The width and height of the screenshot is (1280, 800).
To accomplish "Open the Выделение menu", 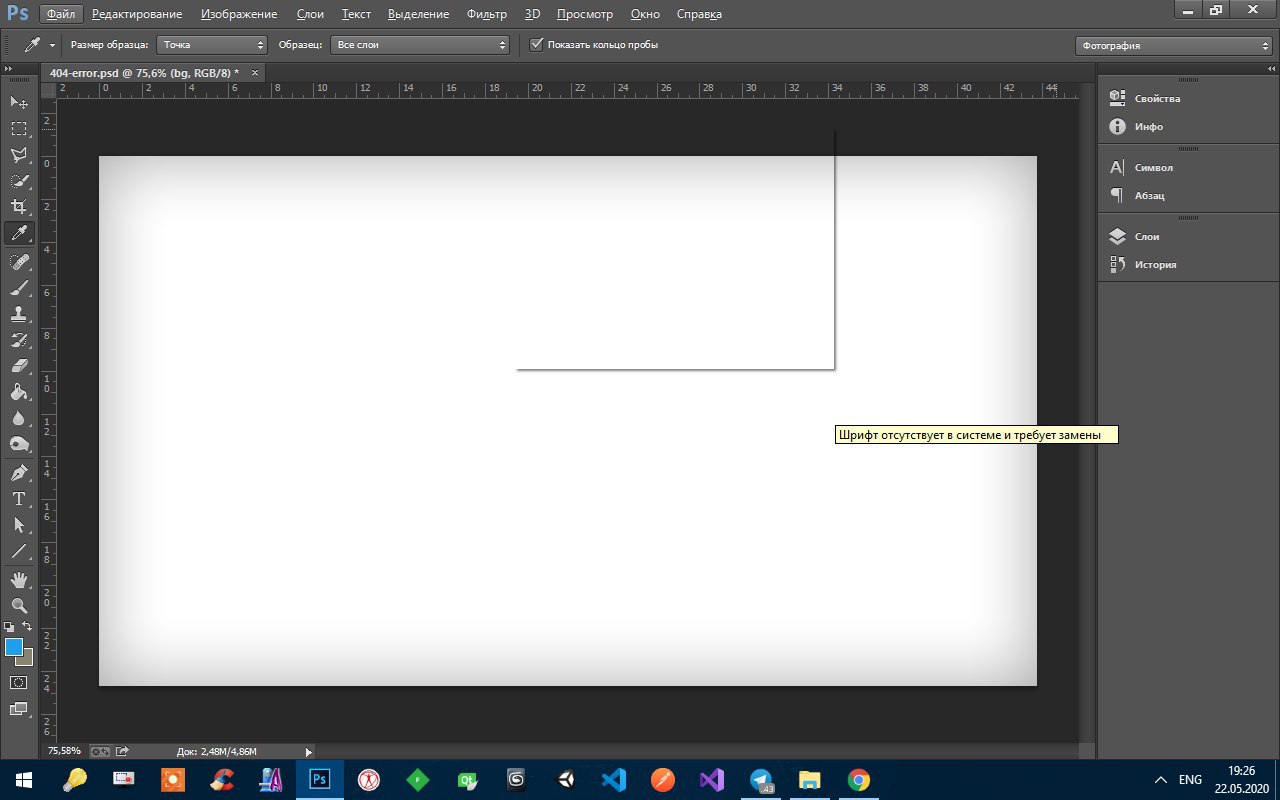I will 418,14.
